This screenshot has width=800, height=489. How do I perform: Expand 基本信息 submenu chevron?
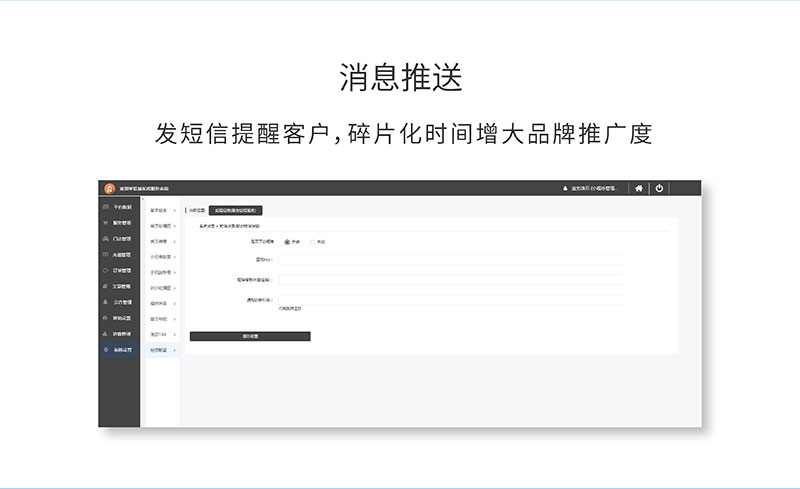point(174,210)
